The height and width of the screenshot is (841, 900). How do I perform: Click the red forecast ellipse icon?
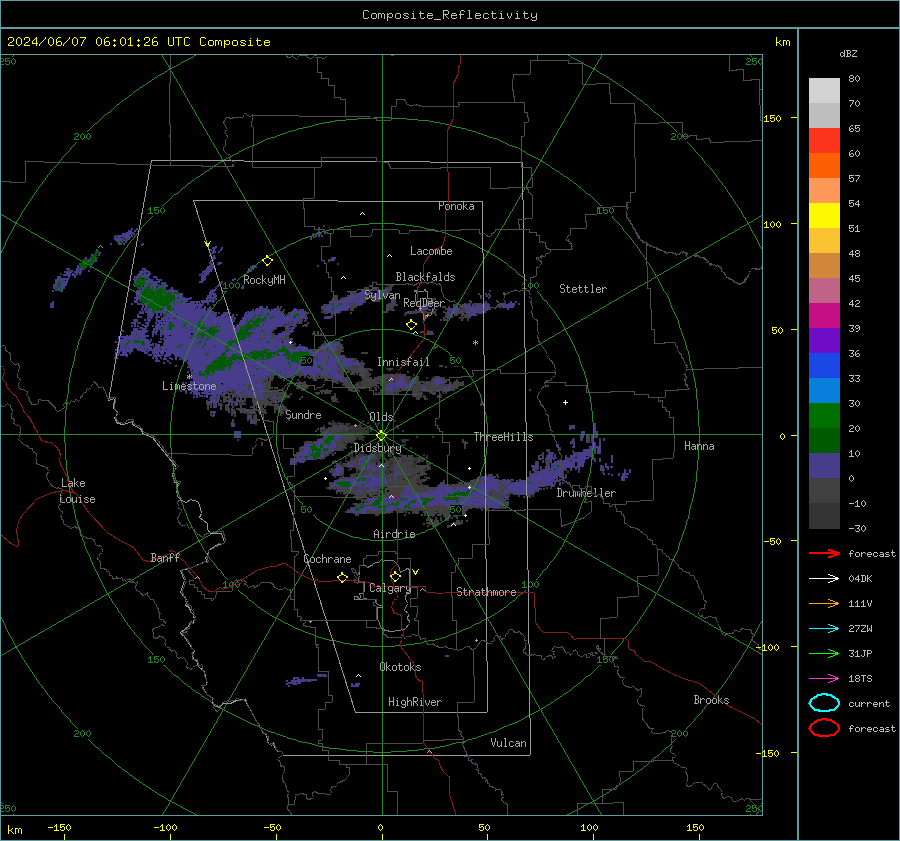[824, 728]
